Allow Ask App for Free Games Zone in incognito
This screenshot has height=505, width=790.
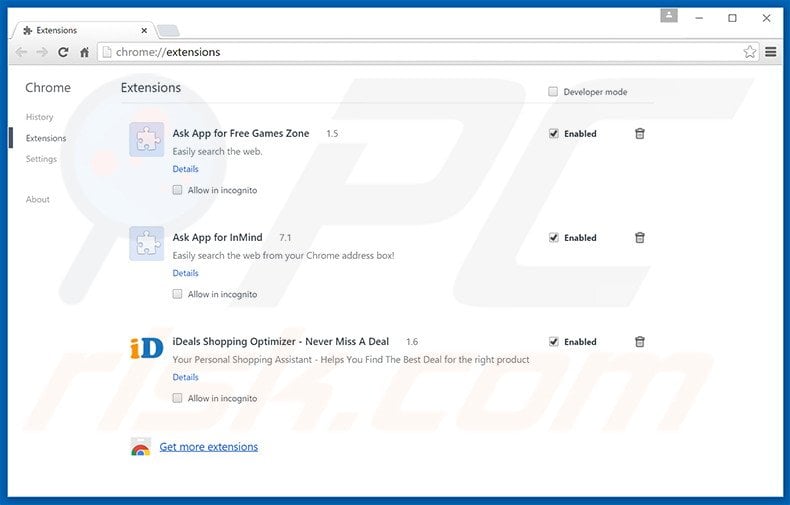click(x=177, y=190)
